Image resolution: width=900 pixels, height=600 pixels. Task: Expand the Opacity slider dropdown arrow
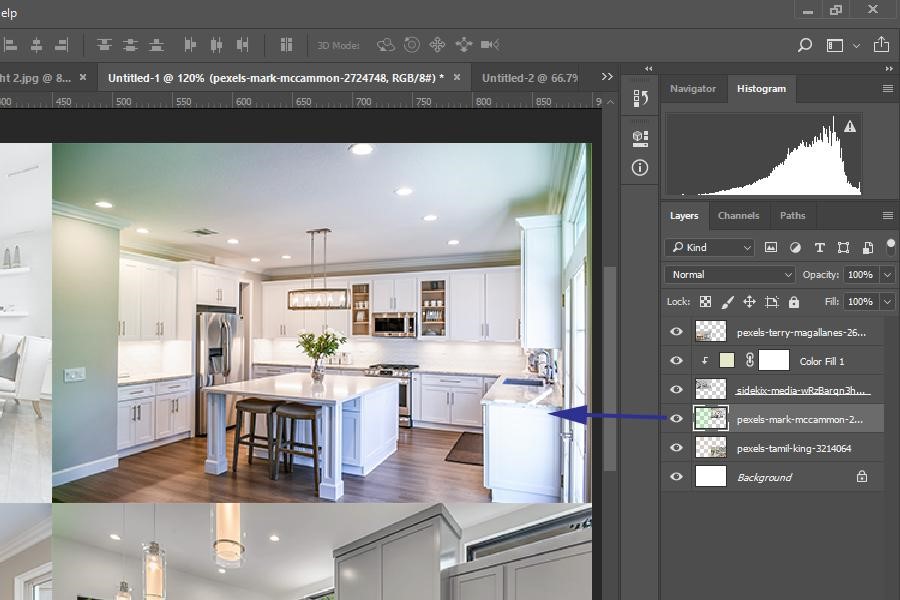point(887,274)
